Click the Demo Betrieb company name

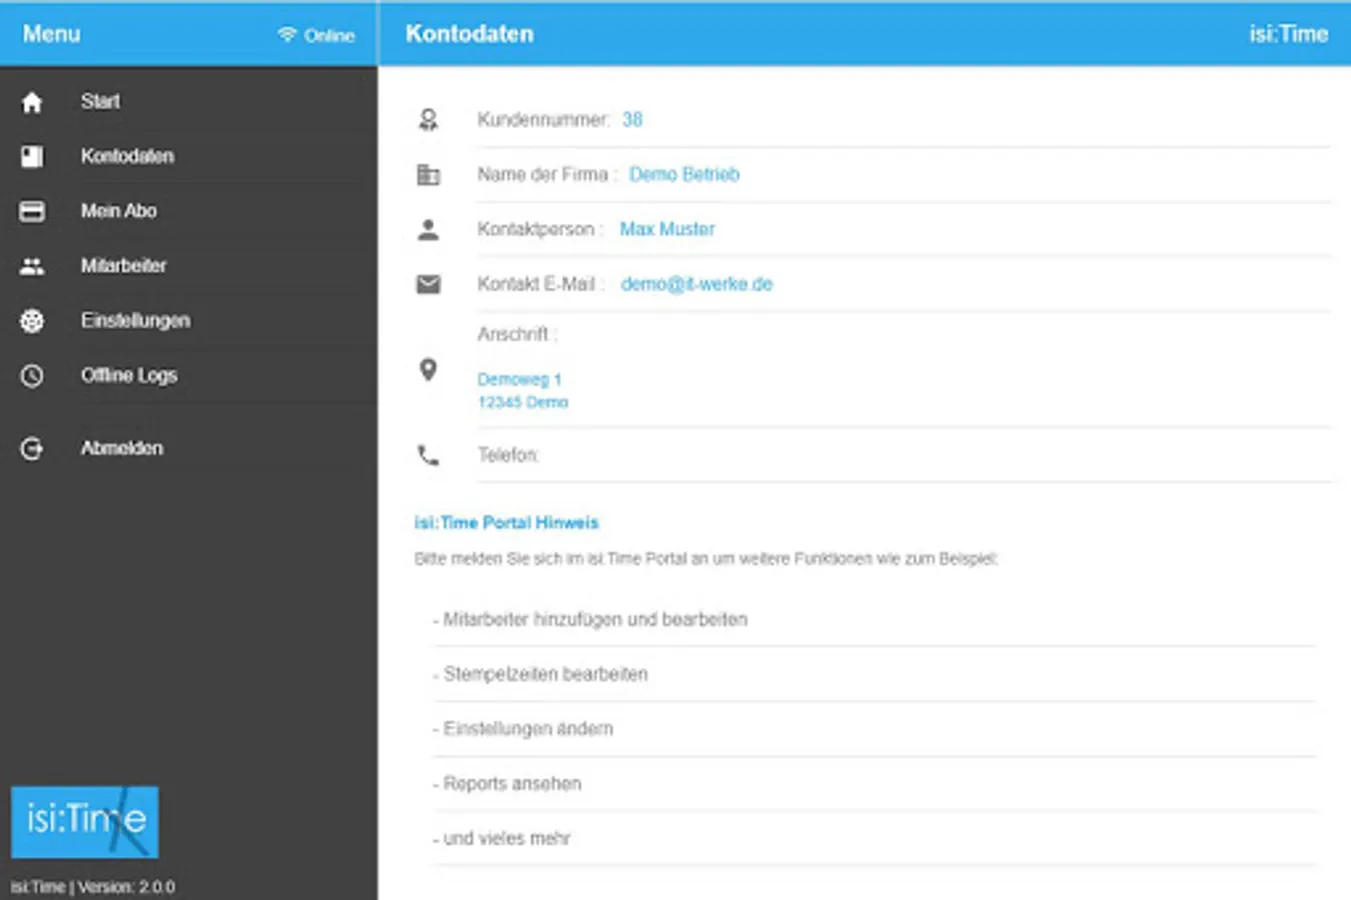coord(684,175)
